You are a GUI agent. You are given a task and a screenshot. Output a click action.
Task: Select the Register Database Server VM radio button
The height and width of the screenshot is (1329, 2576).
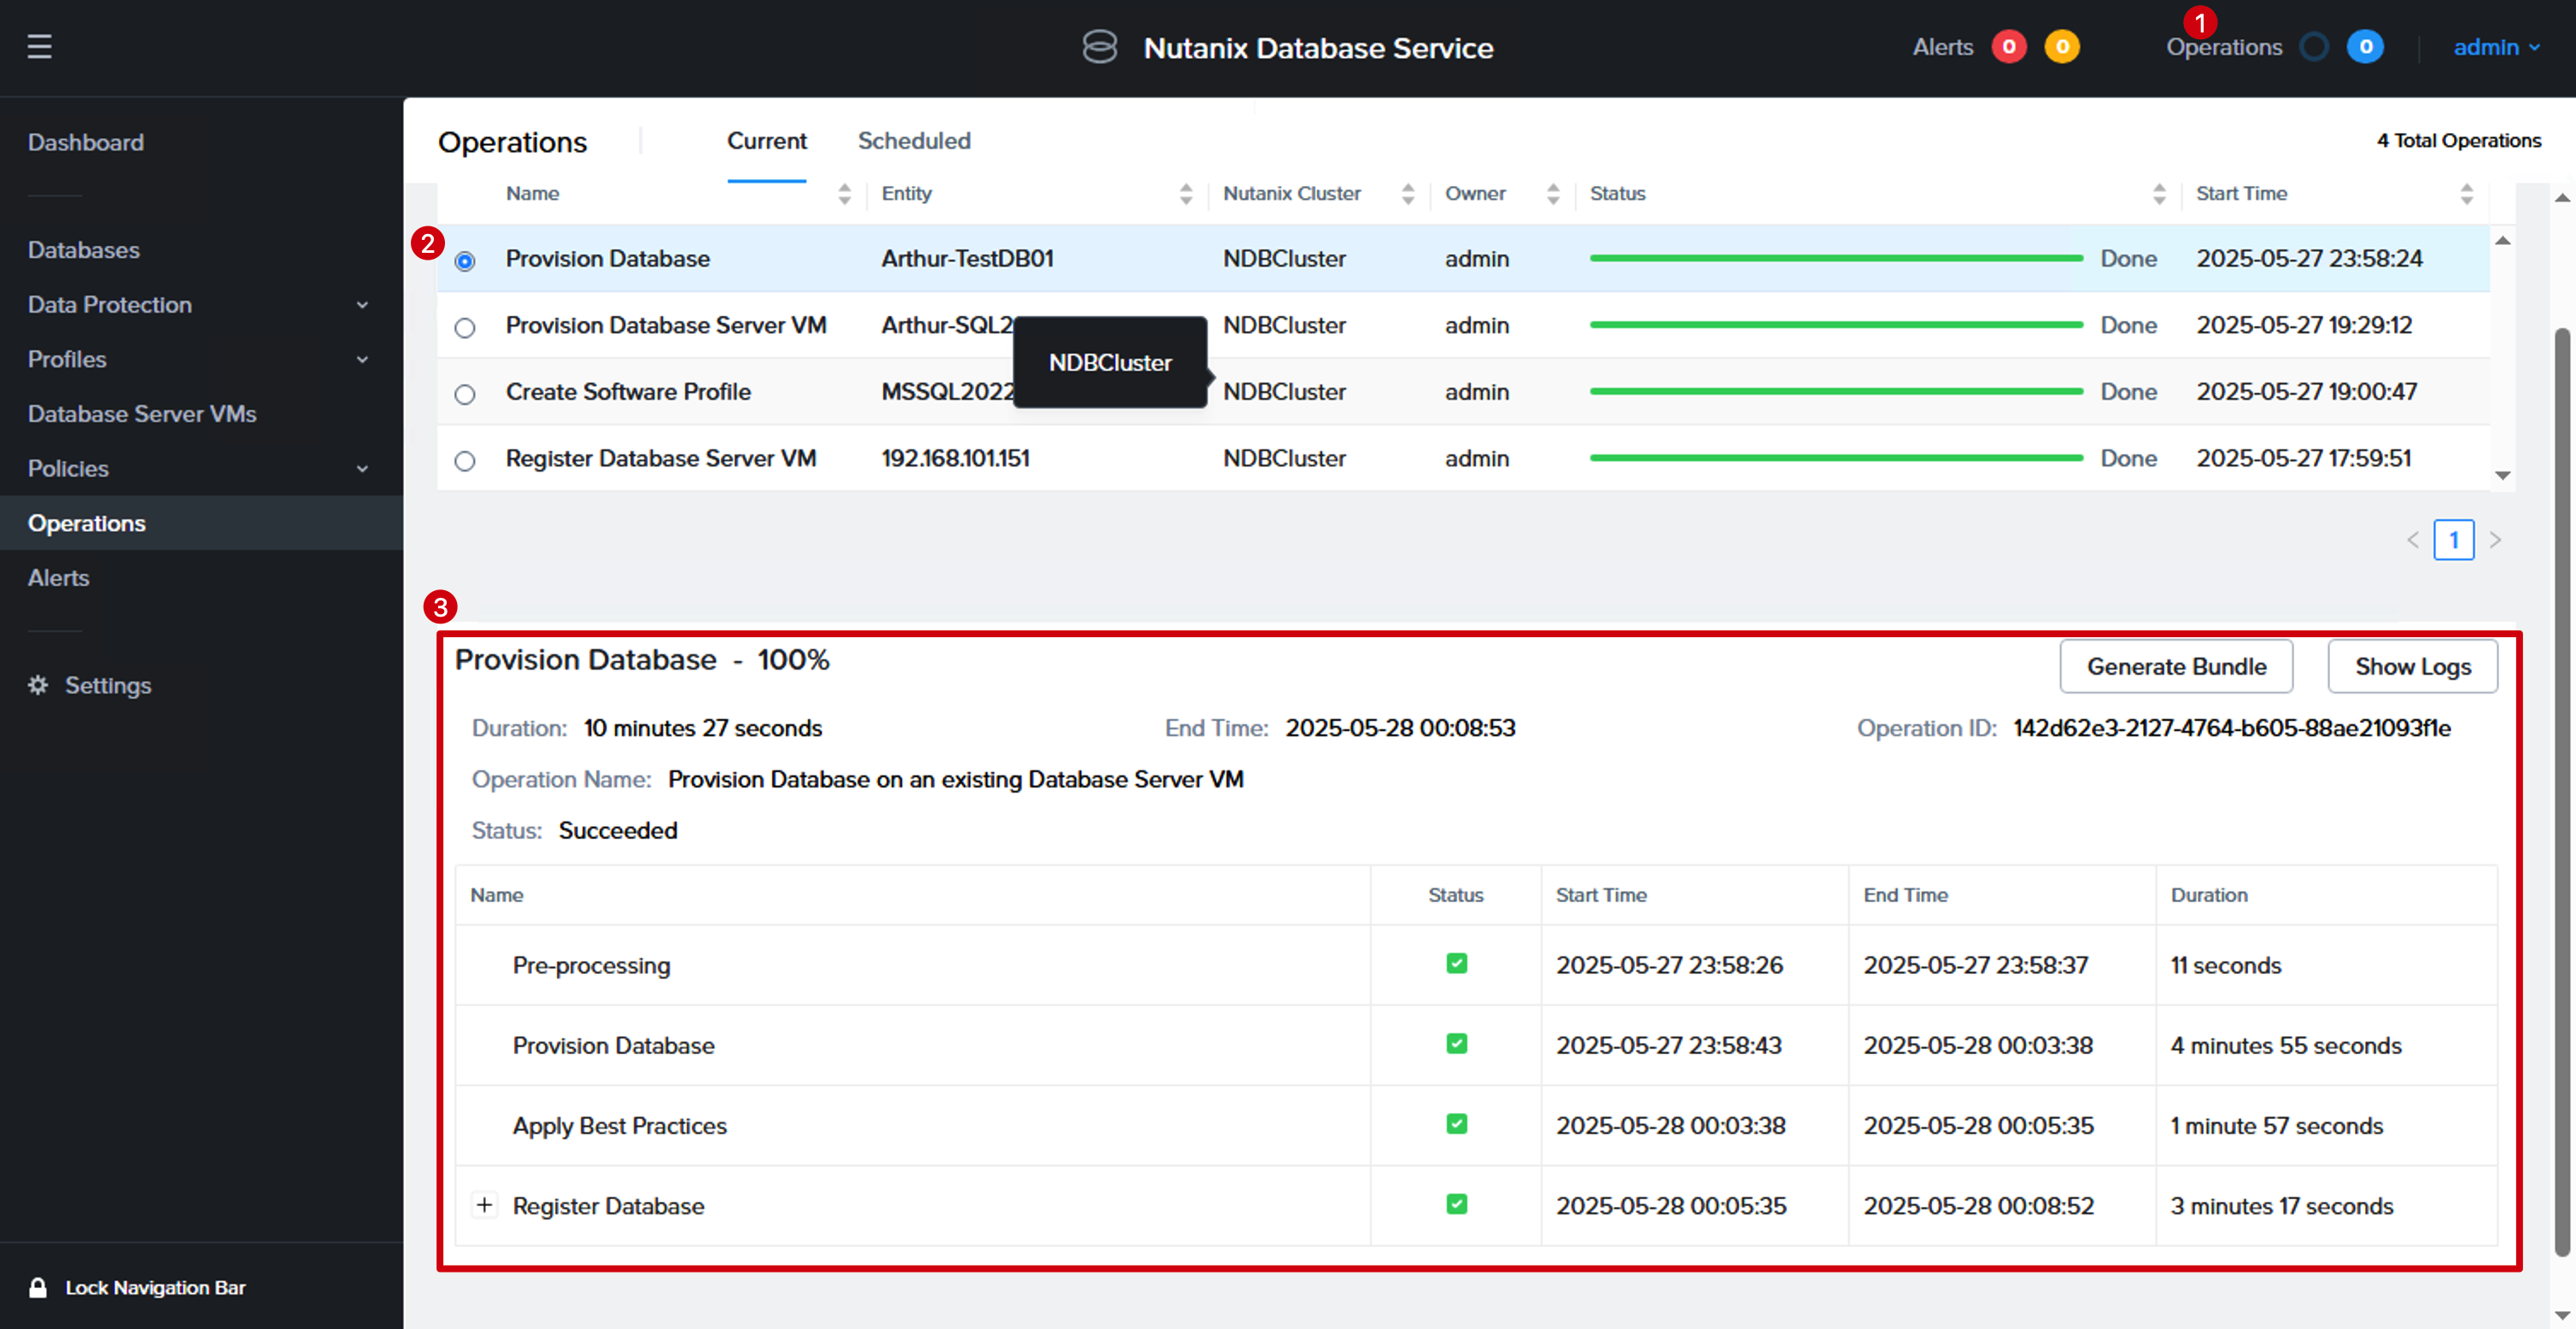tap(465, 461)
